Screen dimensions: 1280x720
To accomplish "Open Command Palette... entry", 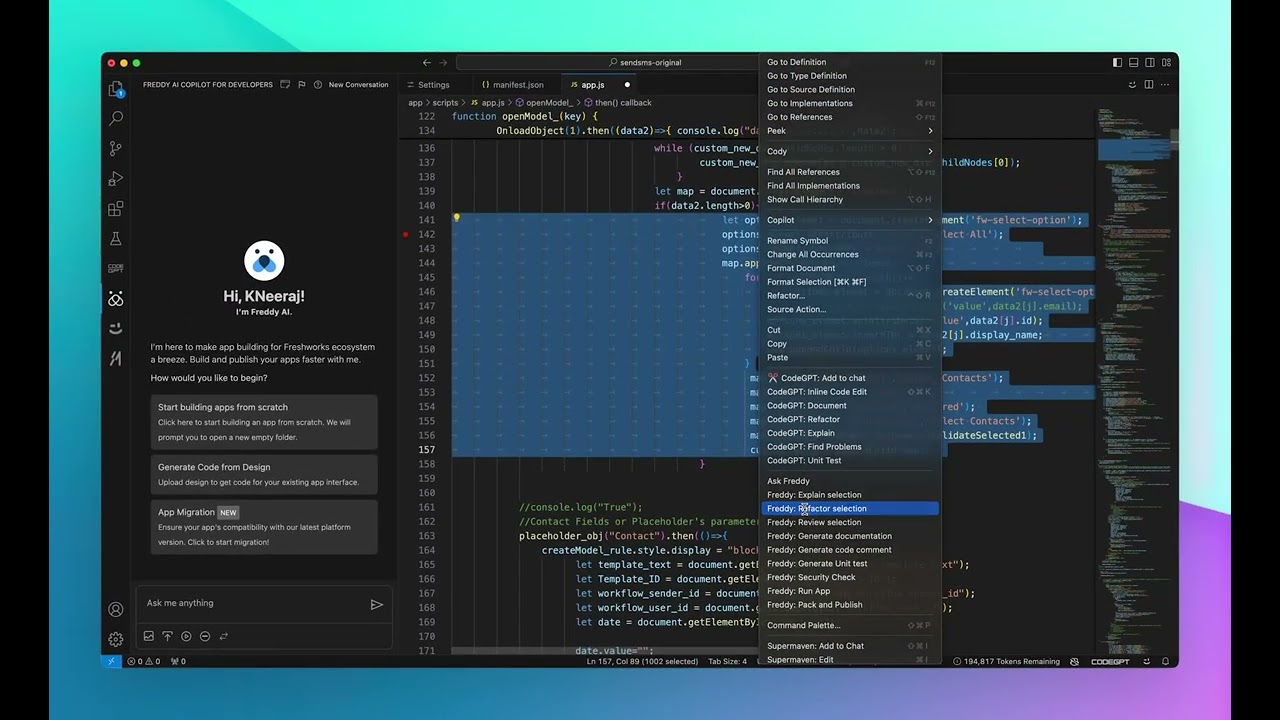I will pyautogui.click(x=850, y=626).
